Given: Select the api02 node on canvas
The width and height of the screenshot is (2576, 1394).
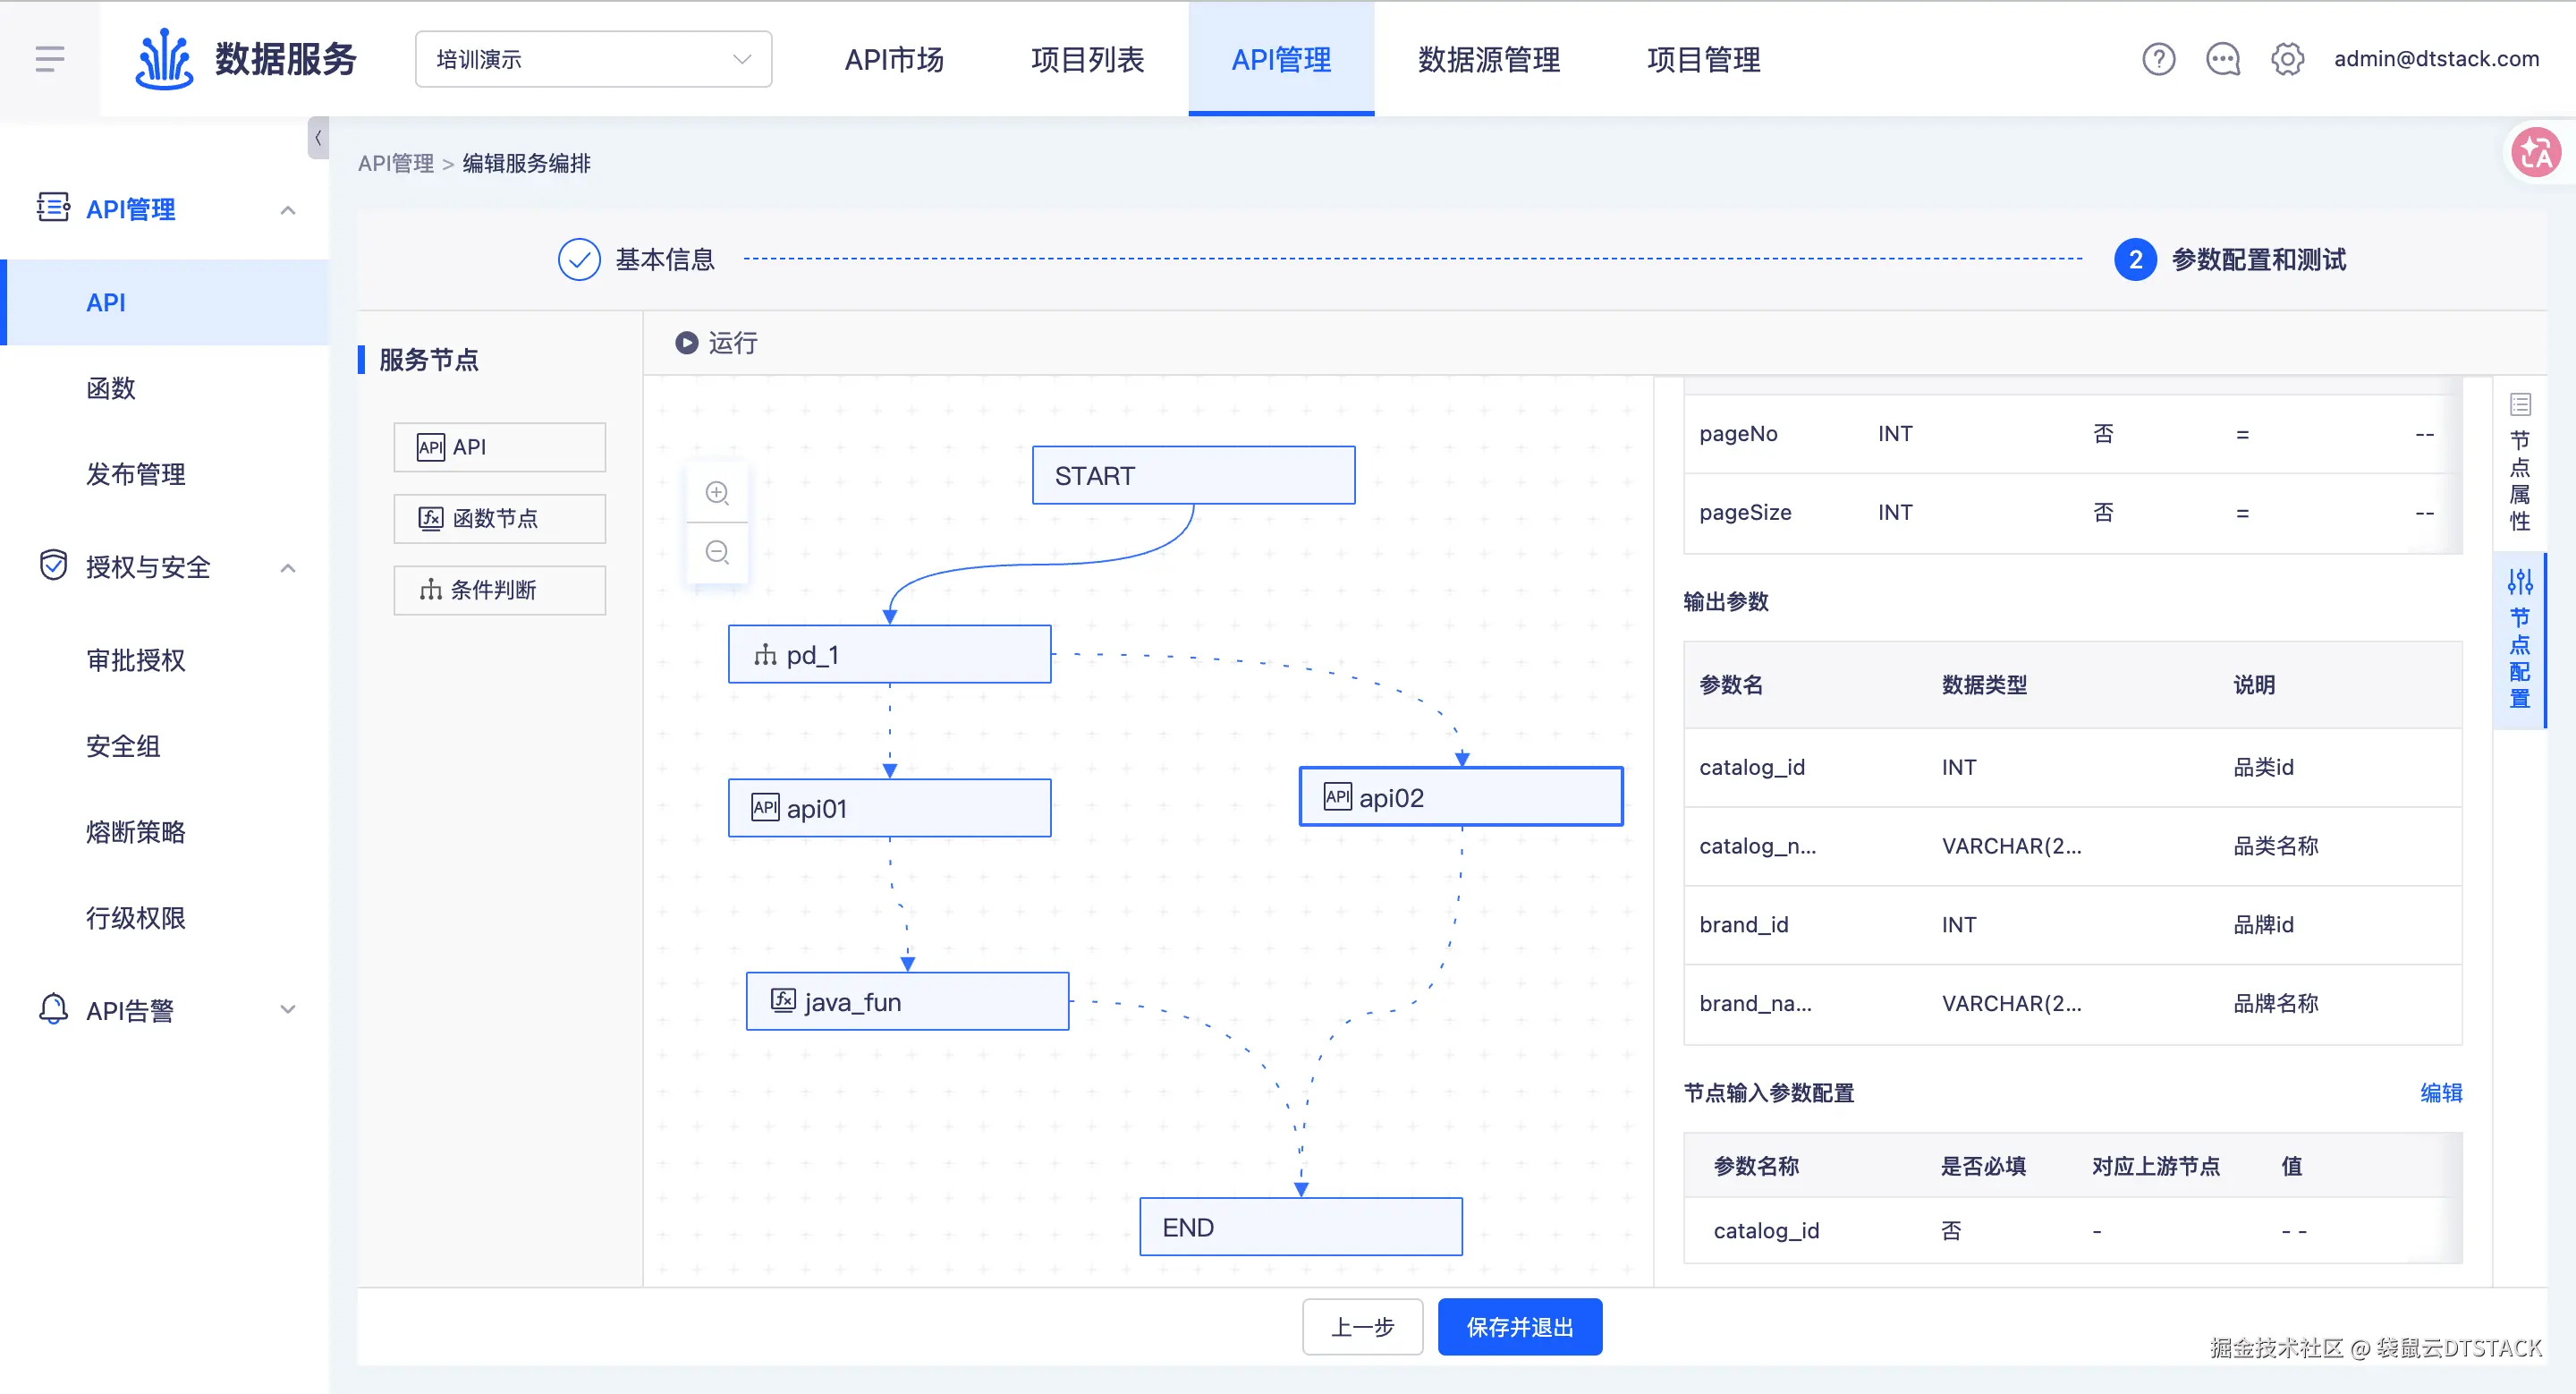Looking at the screenshot, I should click(1460, 797).
